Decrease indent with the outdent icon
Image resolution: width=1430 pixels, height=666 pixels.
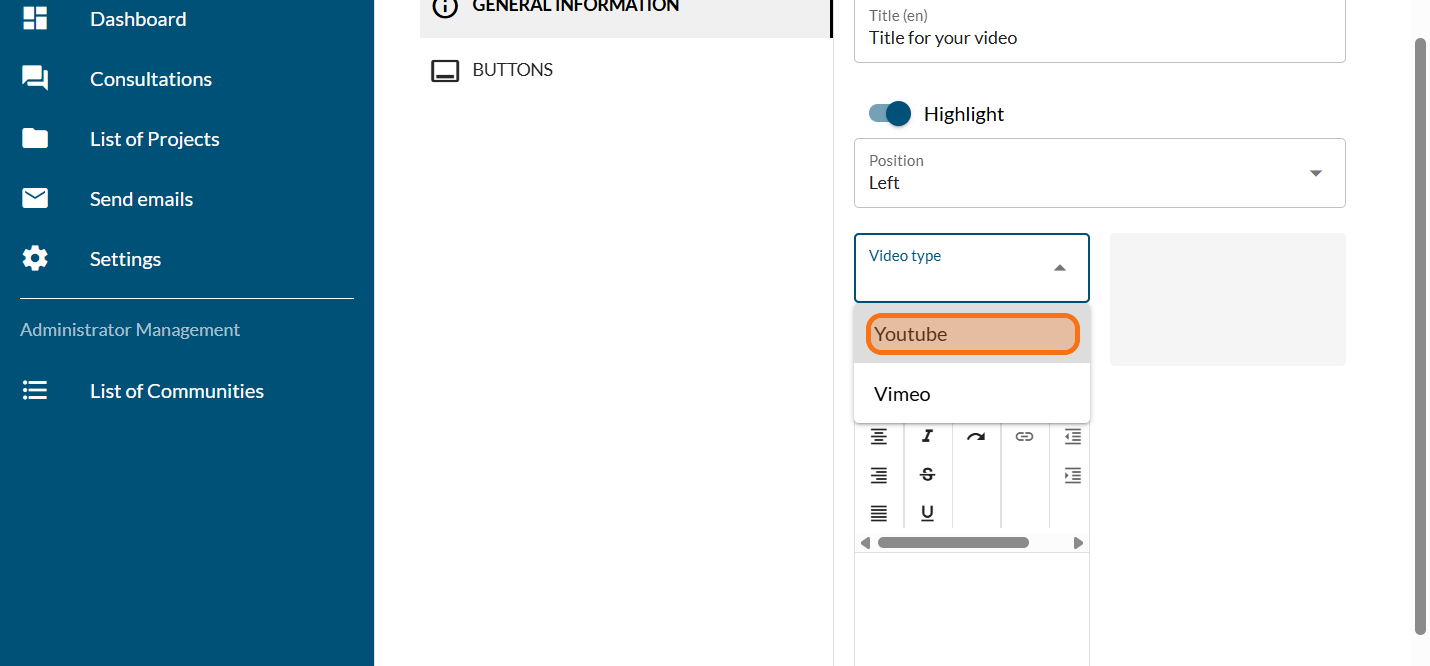pyautogui.click(x=1072, y=437)
